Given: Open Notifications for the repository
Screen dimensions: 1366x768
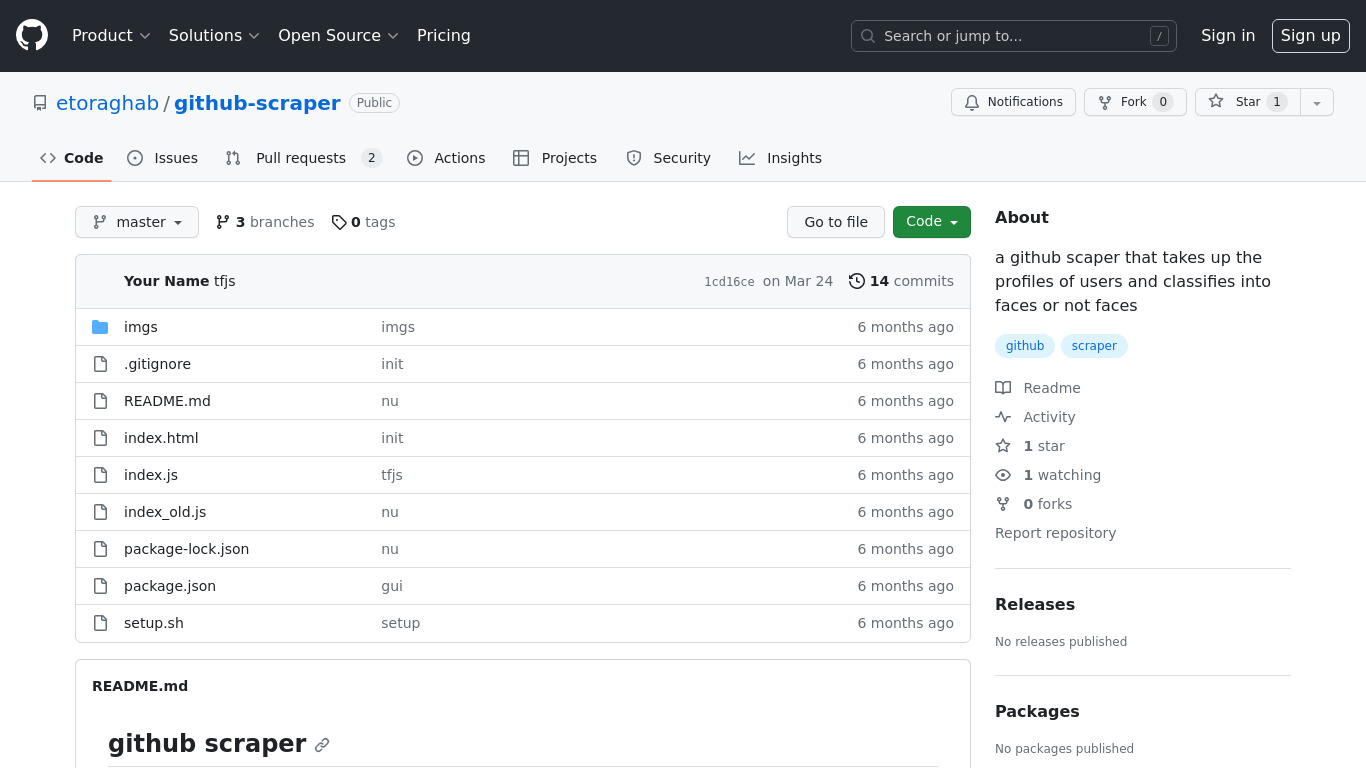Looking at the screenshot, I should [x=1013, y=102].
